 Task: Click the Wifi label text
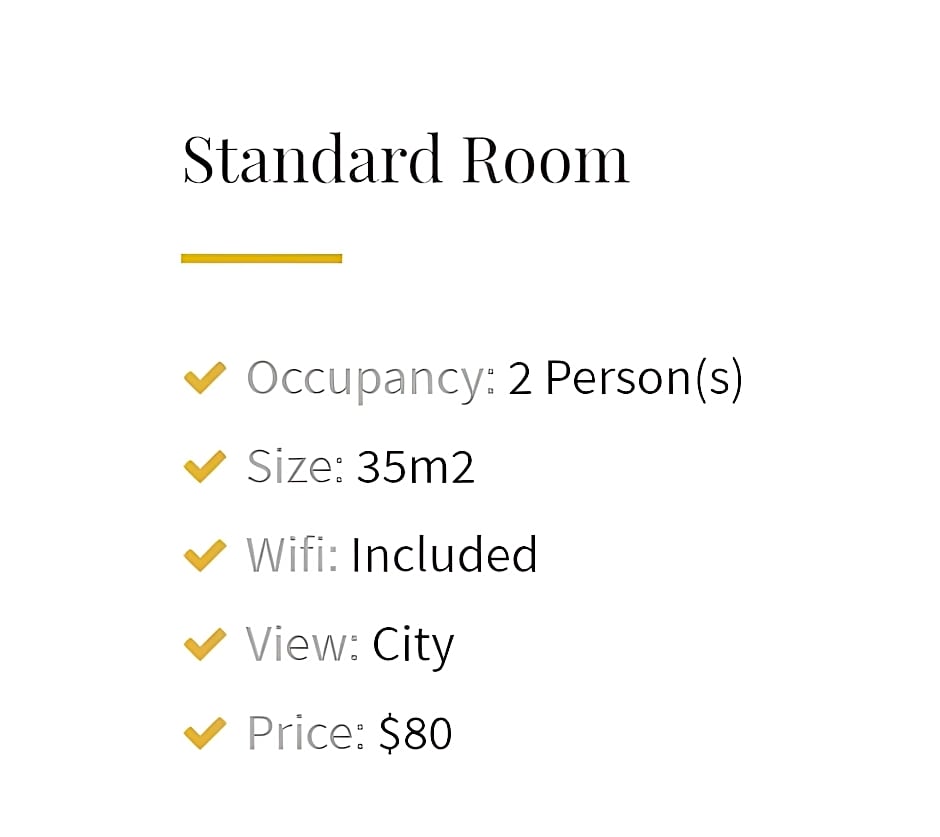click(x=292, y=555)
